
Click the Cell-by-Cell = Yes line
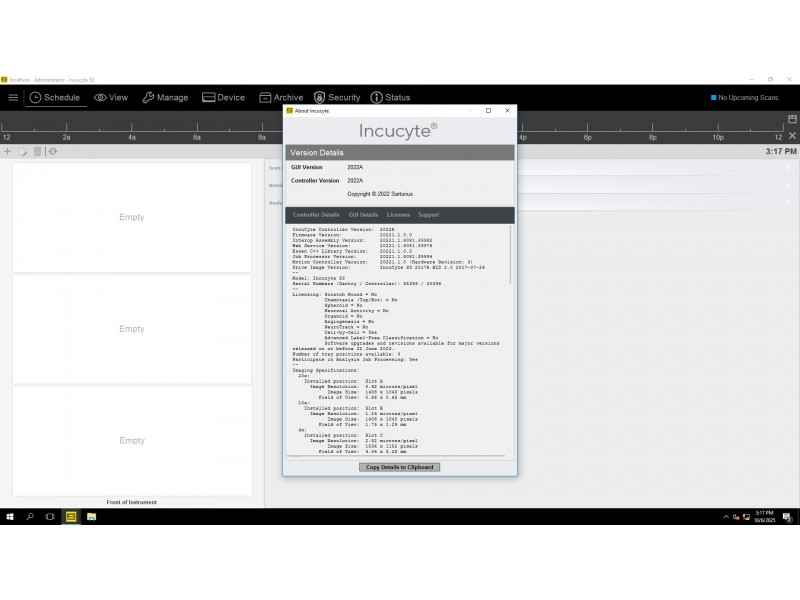pos(351,333)
